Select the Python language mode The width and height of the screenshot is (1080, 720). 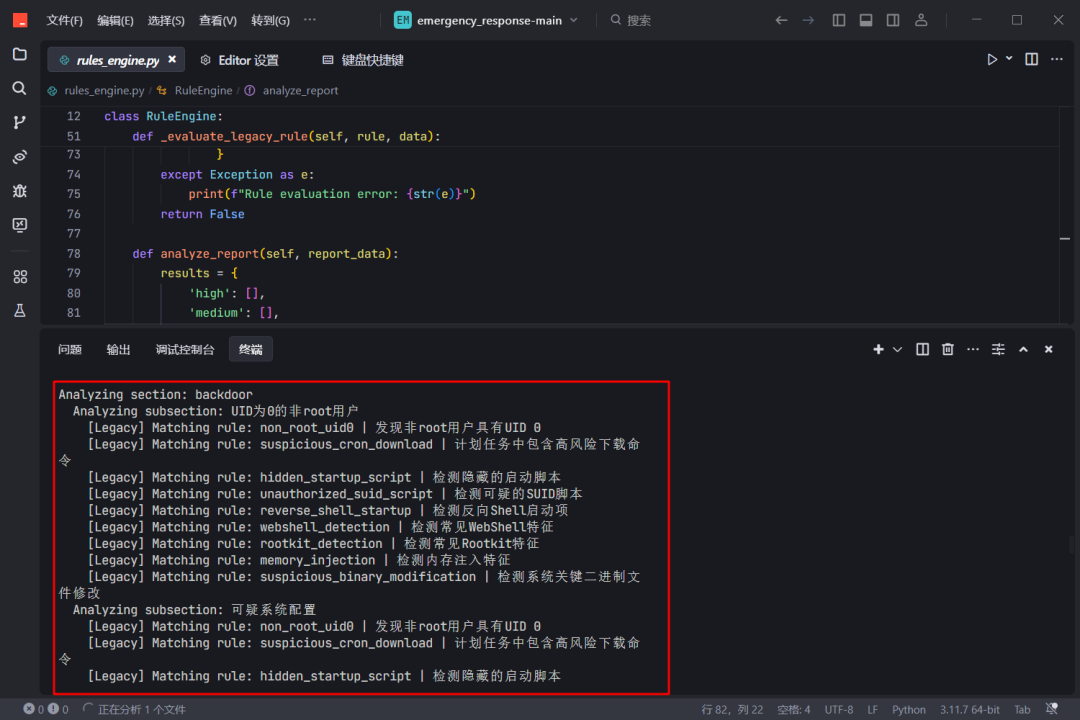908,709
